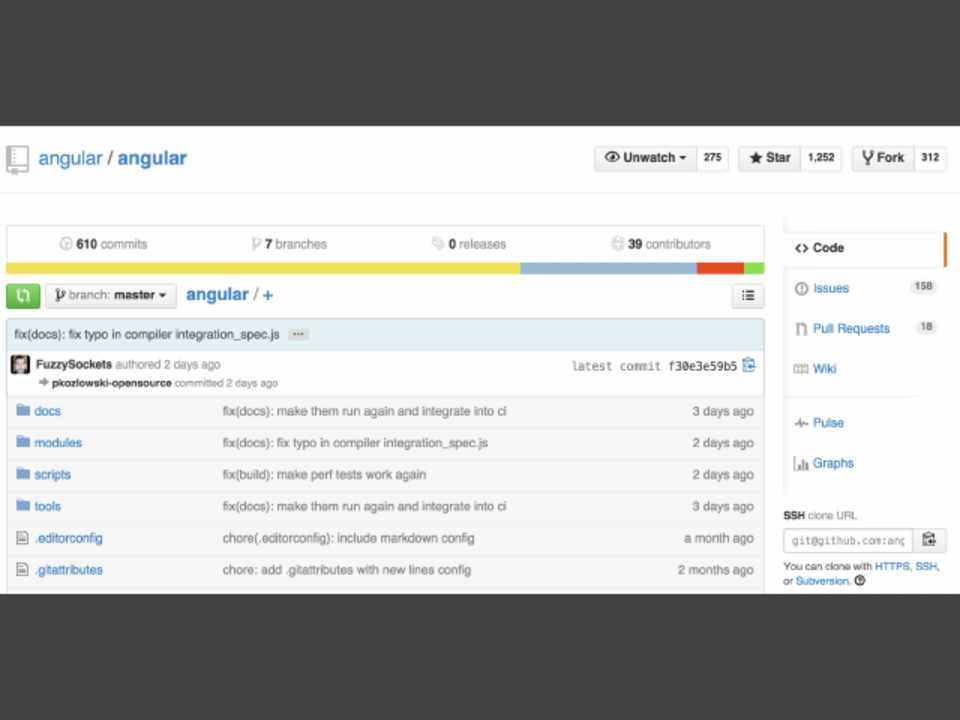Click the help icon next to Subversion
This screenshot has width=960, height=720.
tap(860, 581)
